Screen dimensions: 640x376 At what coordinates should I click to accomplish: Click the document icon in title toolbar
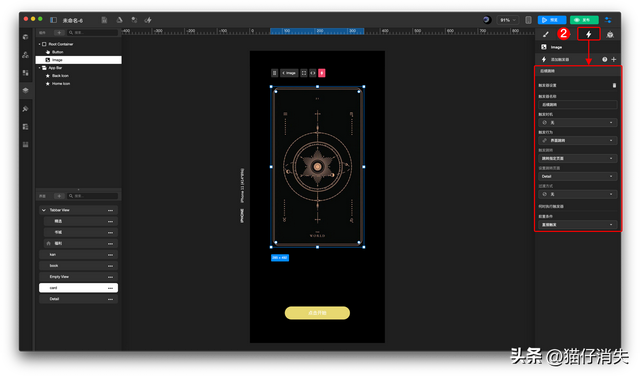[x=104, y=20]
